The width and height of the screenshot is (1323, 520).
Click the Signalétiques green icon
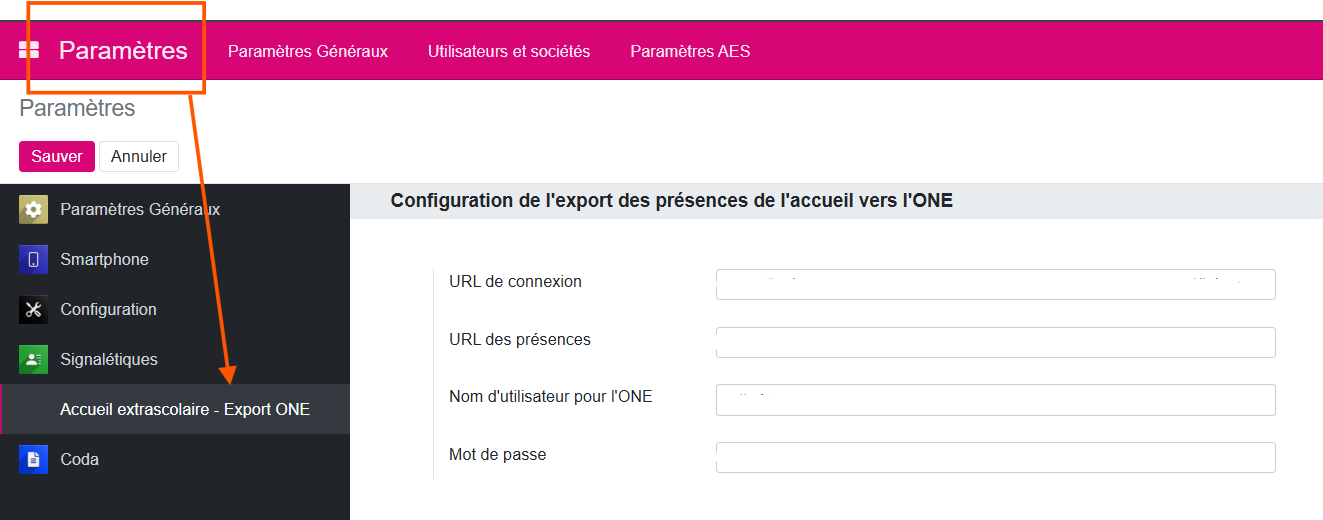[x=33, y=360]
